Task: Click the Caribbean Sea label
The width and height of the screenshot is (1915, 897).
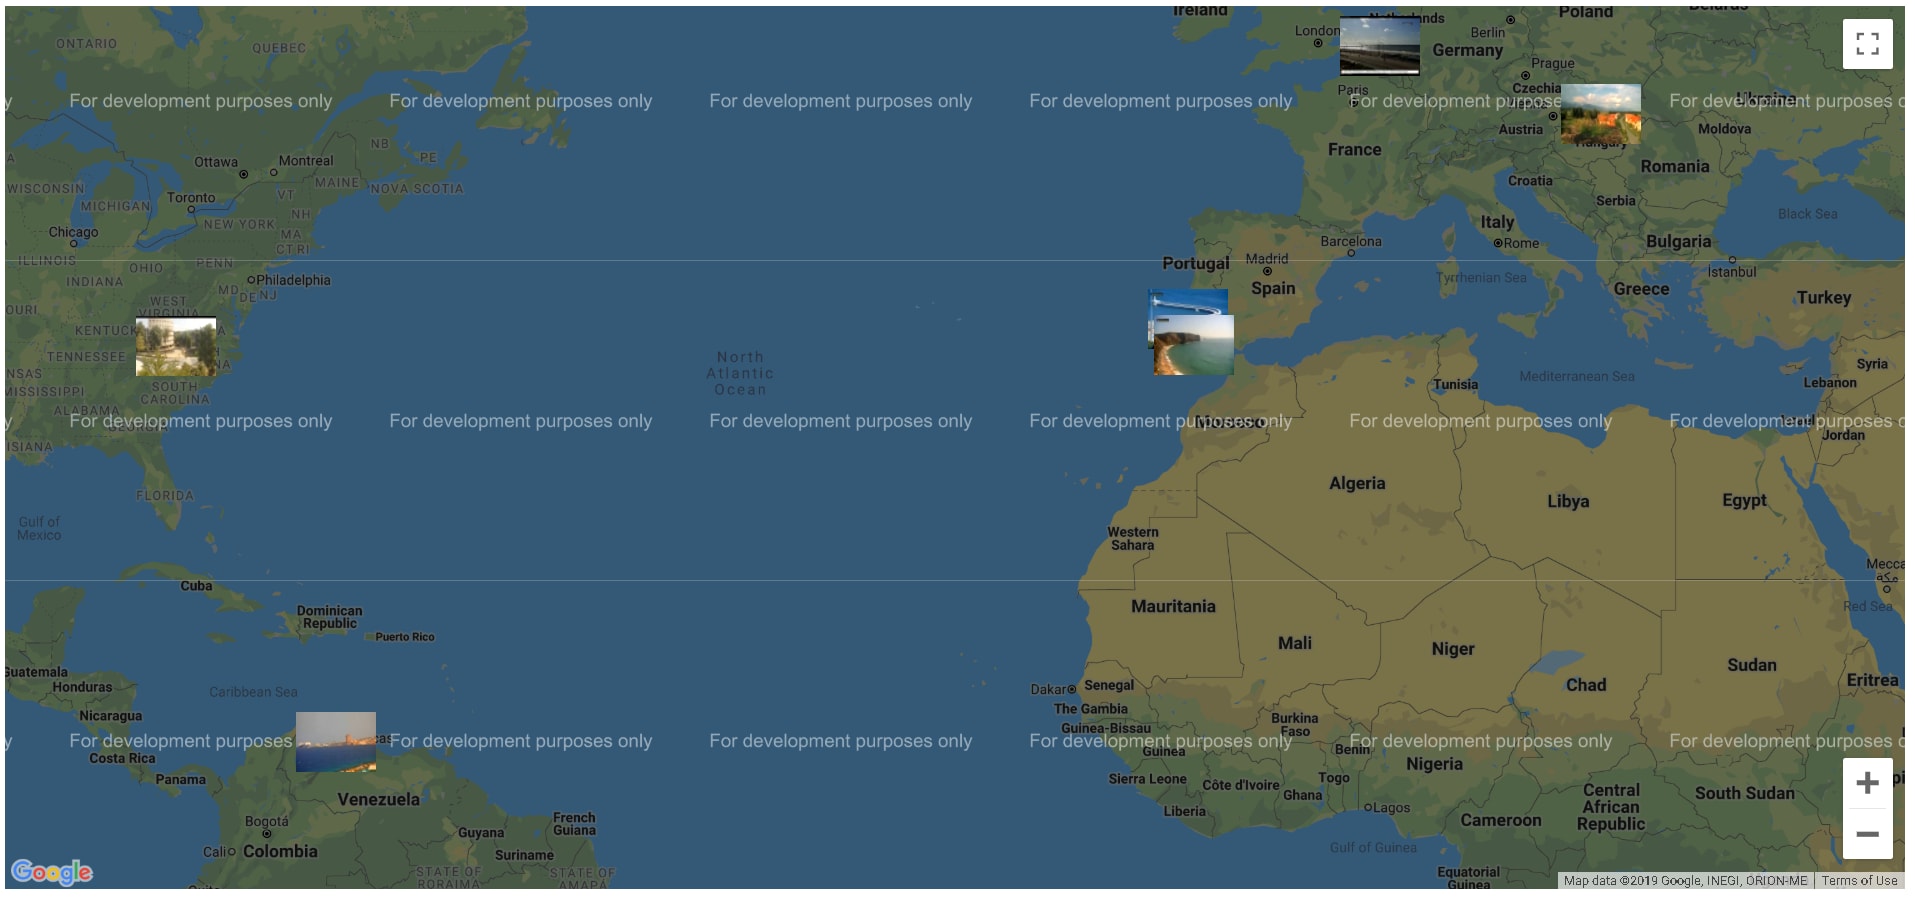Action: [x=253, y=692]
